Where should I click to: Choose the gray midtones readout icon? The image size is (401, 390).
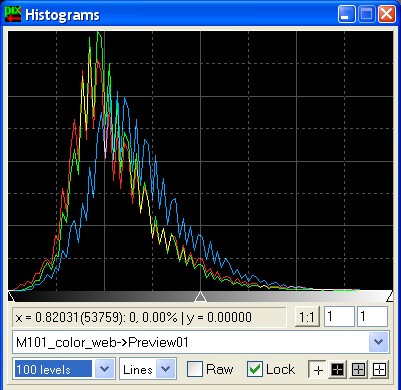[x=358, y=369]
